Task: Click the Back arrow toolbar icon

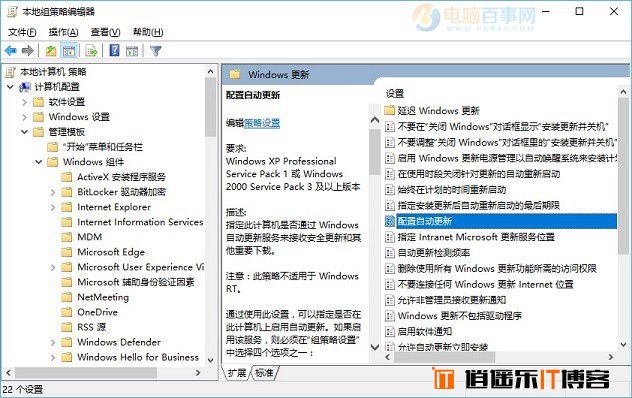Action: 10,51
